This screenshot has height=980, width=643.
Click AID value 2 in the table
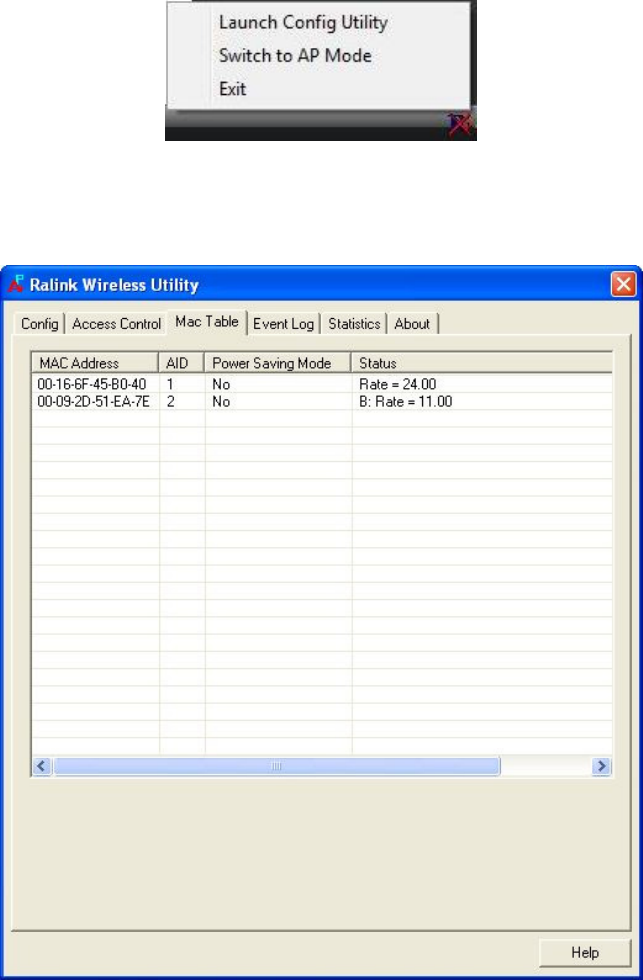[x=171, y=402]
